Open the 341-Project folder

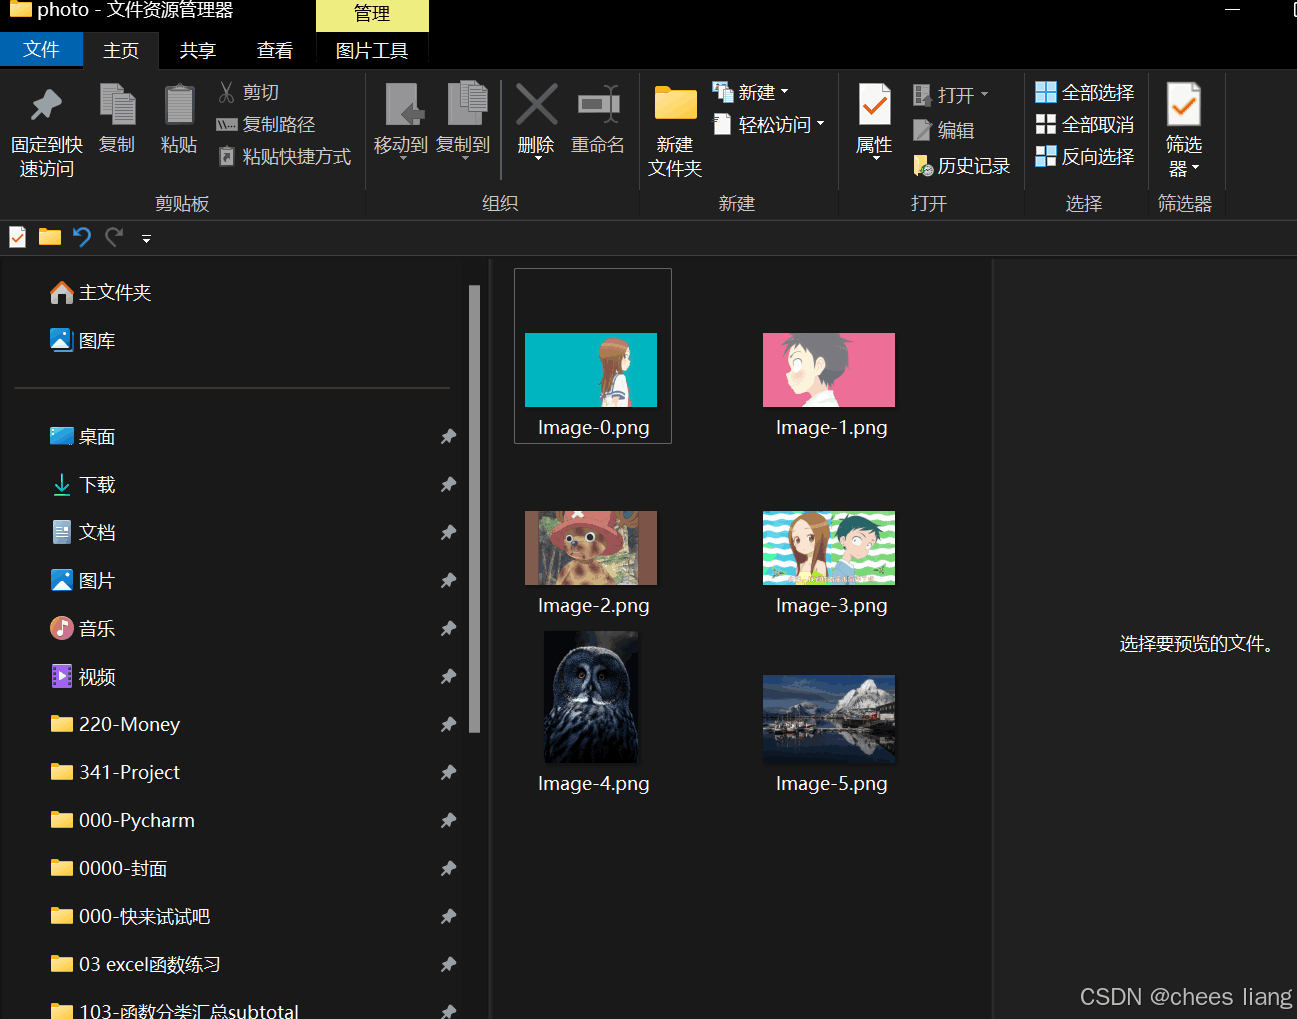pos(115,772)
